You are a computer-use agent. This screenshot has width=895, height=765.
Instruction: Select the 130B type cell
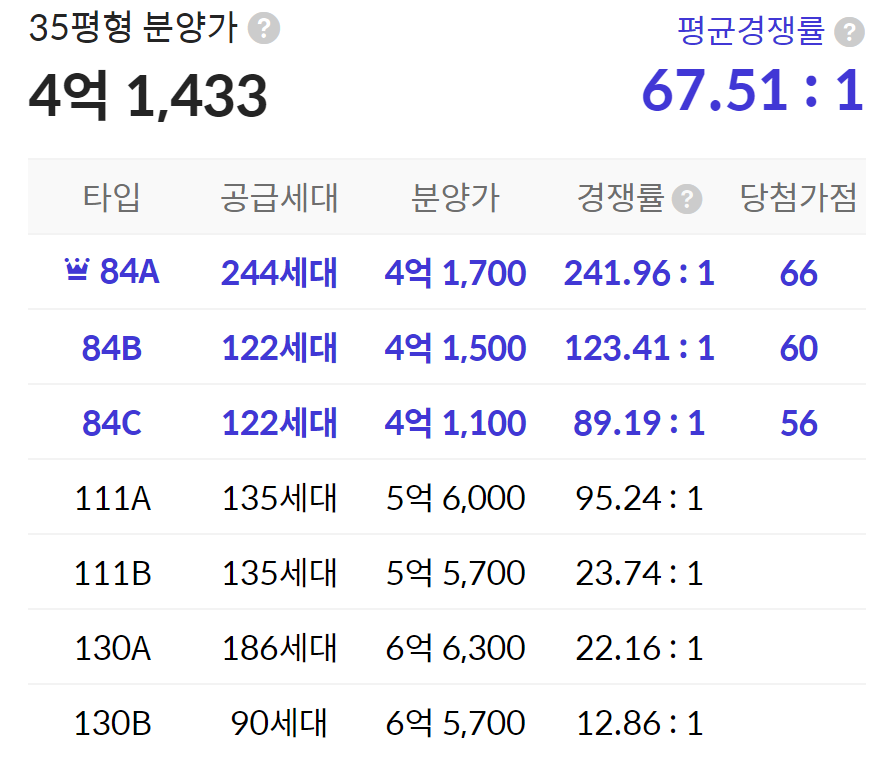pyautogui.click(x=112, y=723)
